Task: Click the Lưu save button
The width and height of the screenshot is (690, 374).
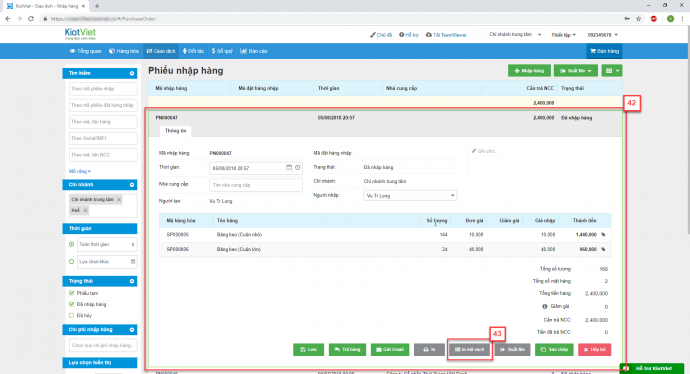Action: (308, 349)
